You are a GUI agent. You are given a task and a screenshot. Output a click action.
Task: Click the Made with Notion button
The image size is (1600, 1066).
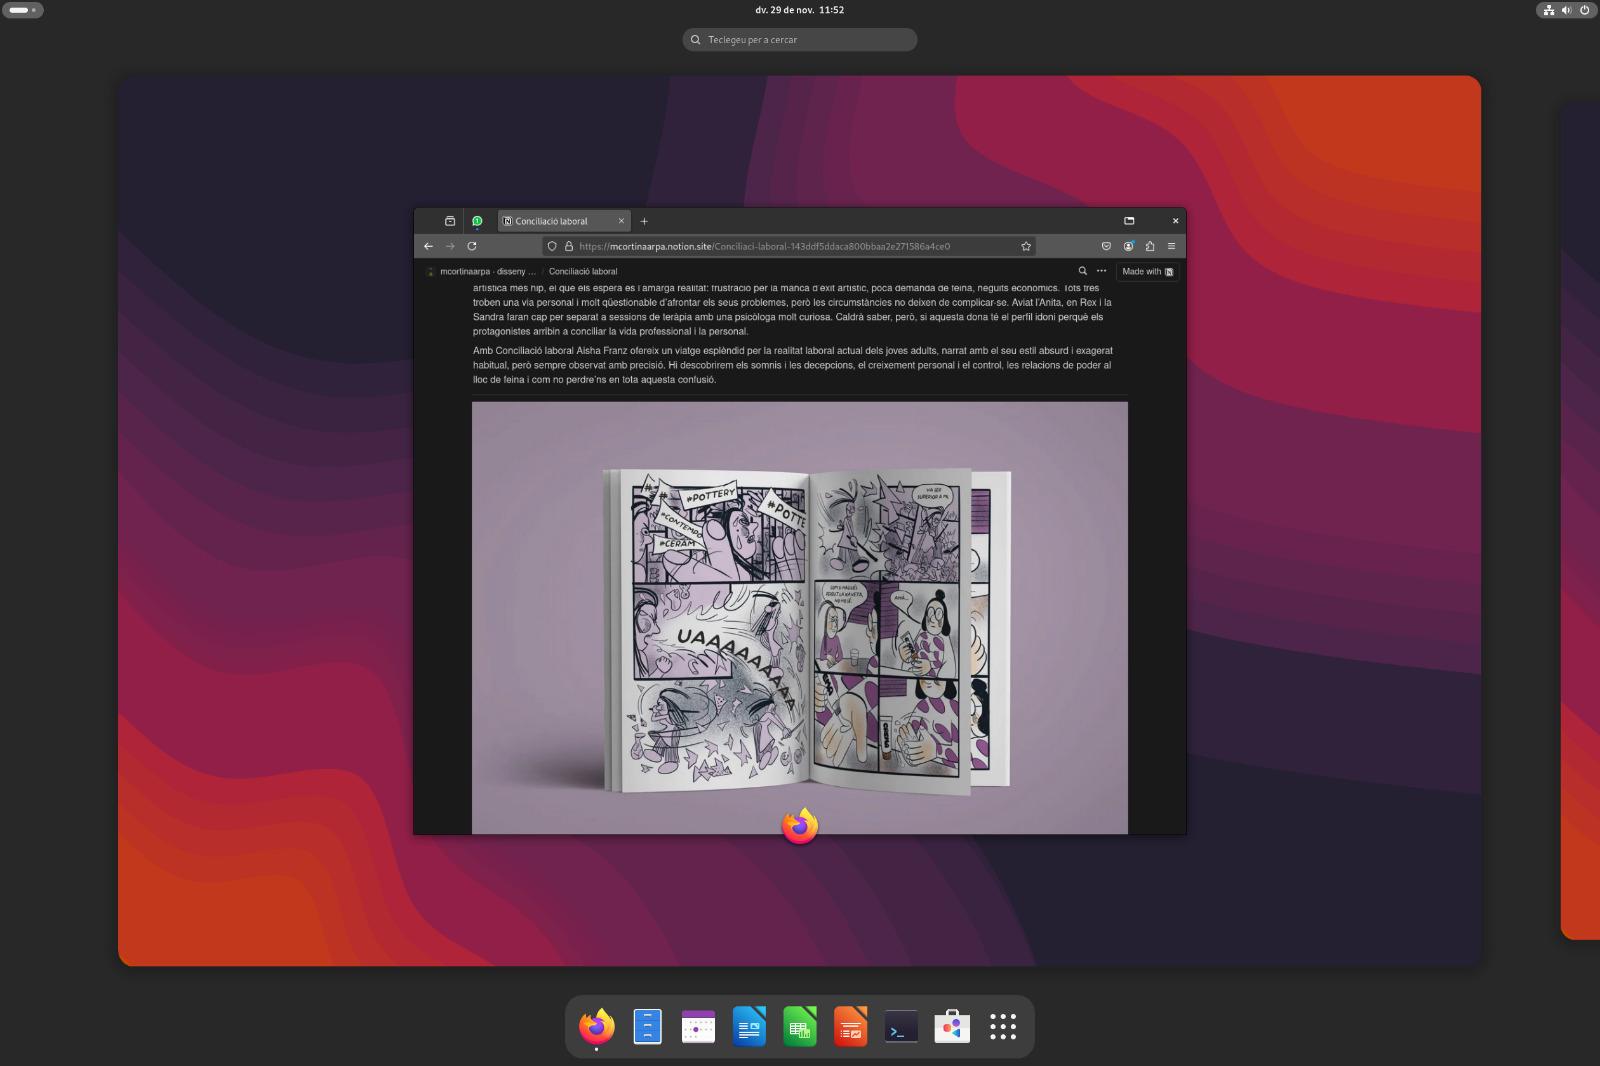[x=1148, y=271]
